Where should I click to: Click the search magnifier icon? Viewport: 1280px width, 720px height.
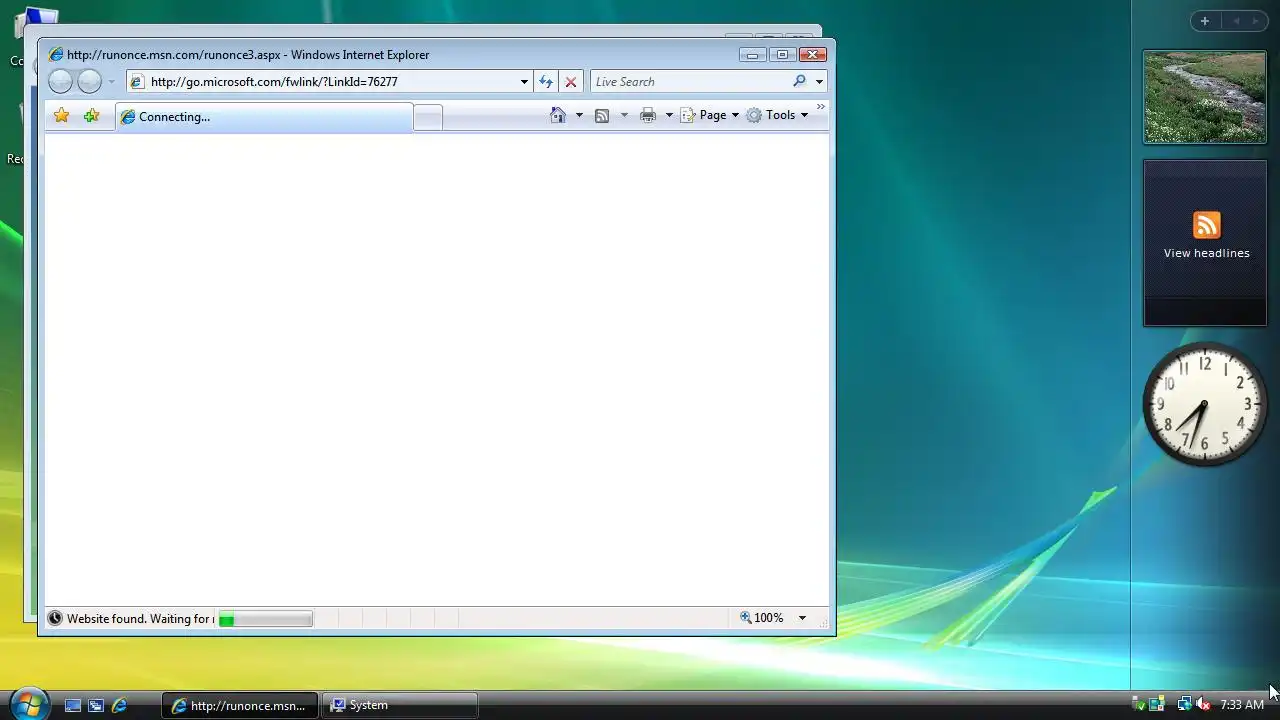pos(799,81)
